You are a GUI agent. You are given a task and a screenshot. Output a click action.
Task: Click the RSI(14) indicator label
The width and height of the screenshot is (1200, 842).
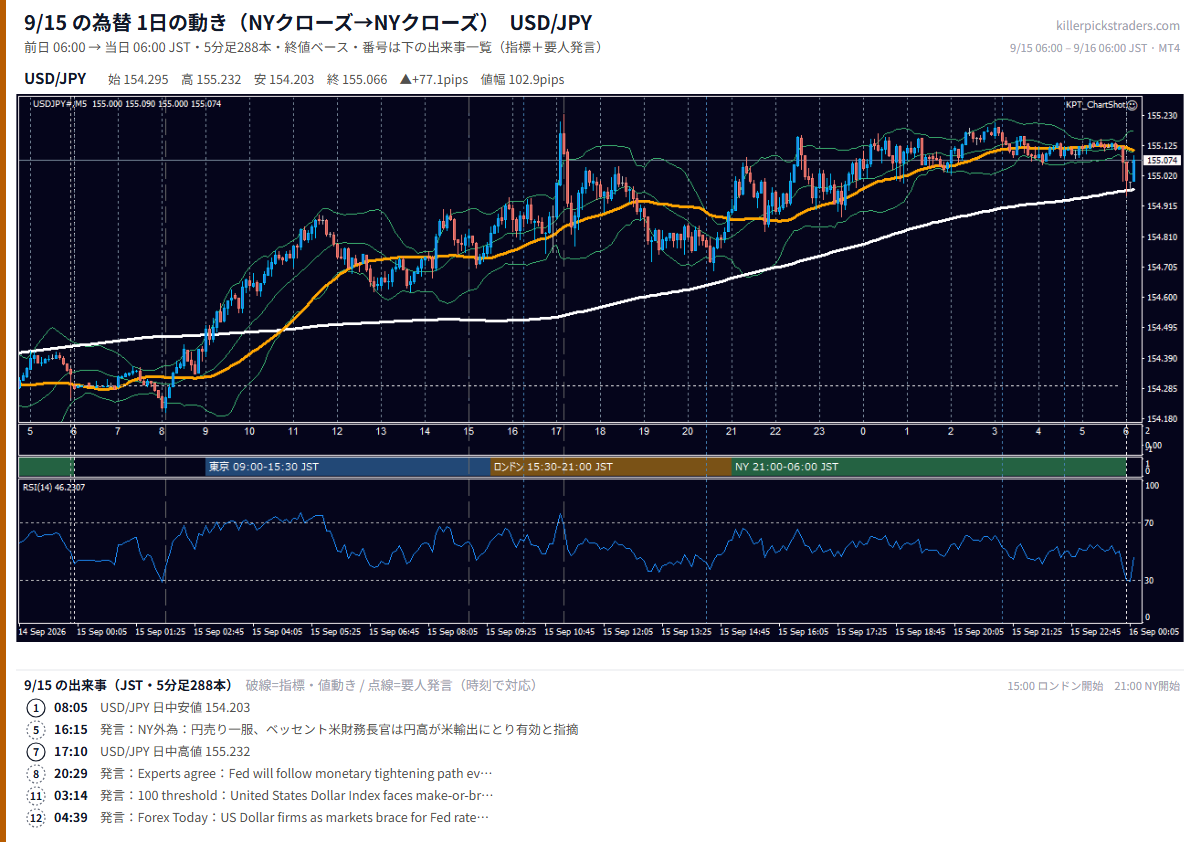(54, 487)
